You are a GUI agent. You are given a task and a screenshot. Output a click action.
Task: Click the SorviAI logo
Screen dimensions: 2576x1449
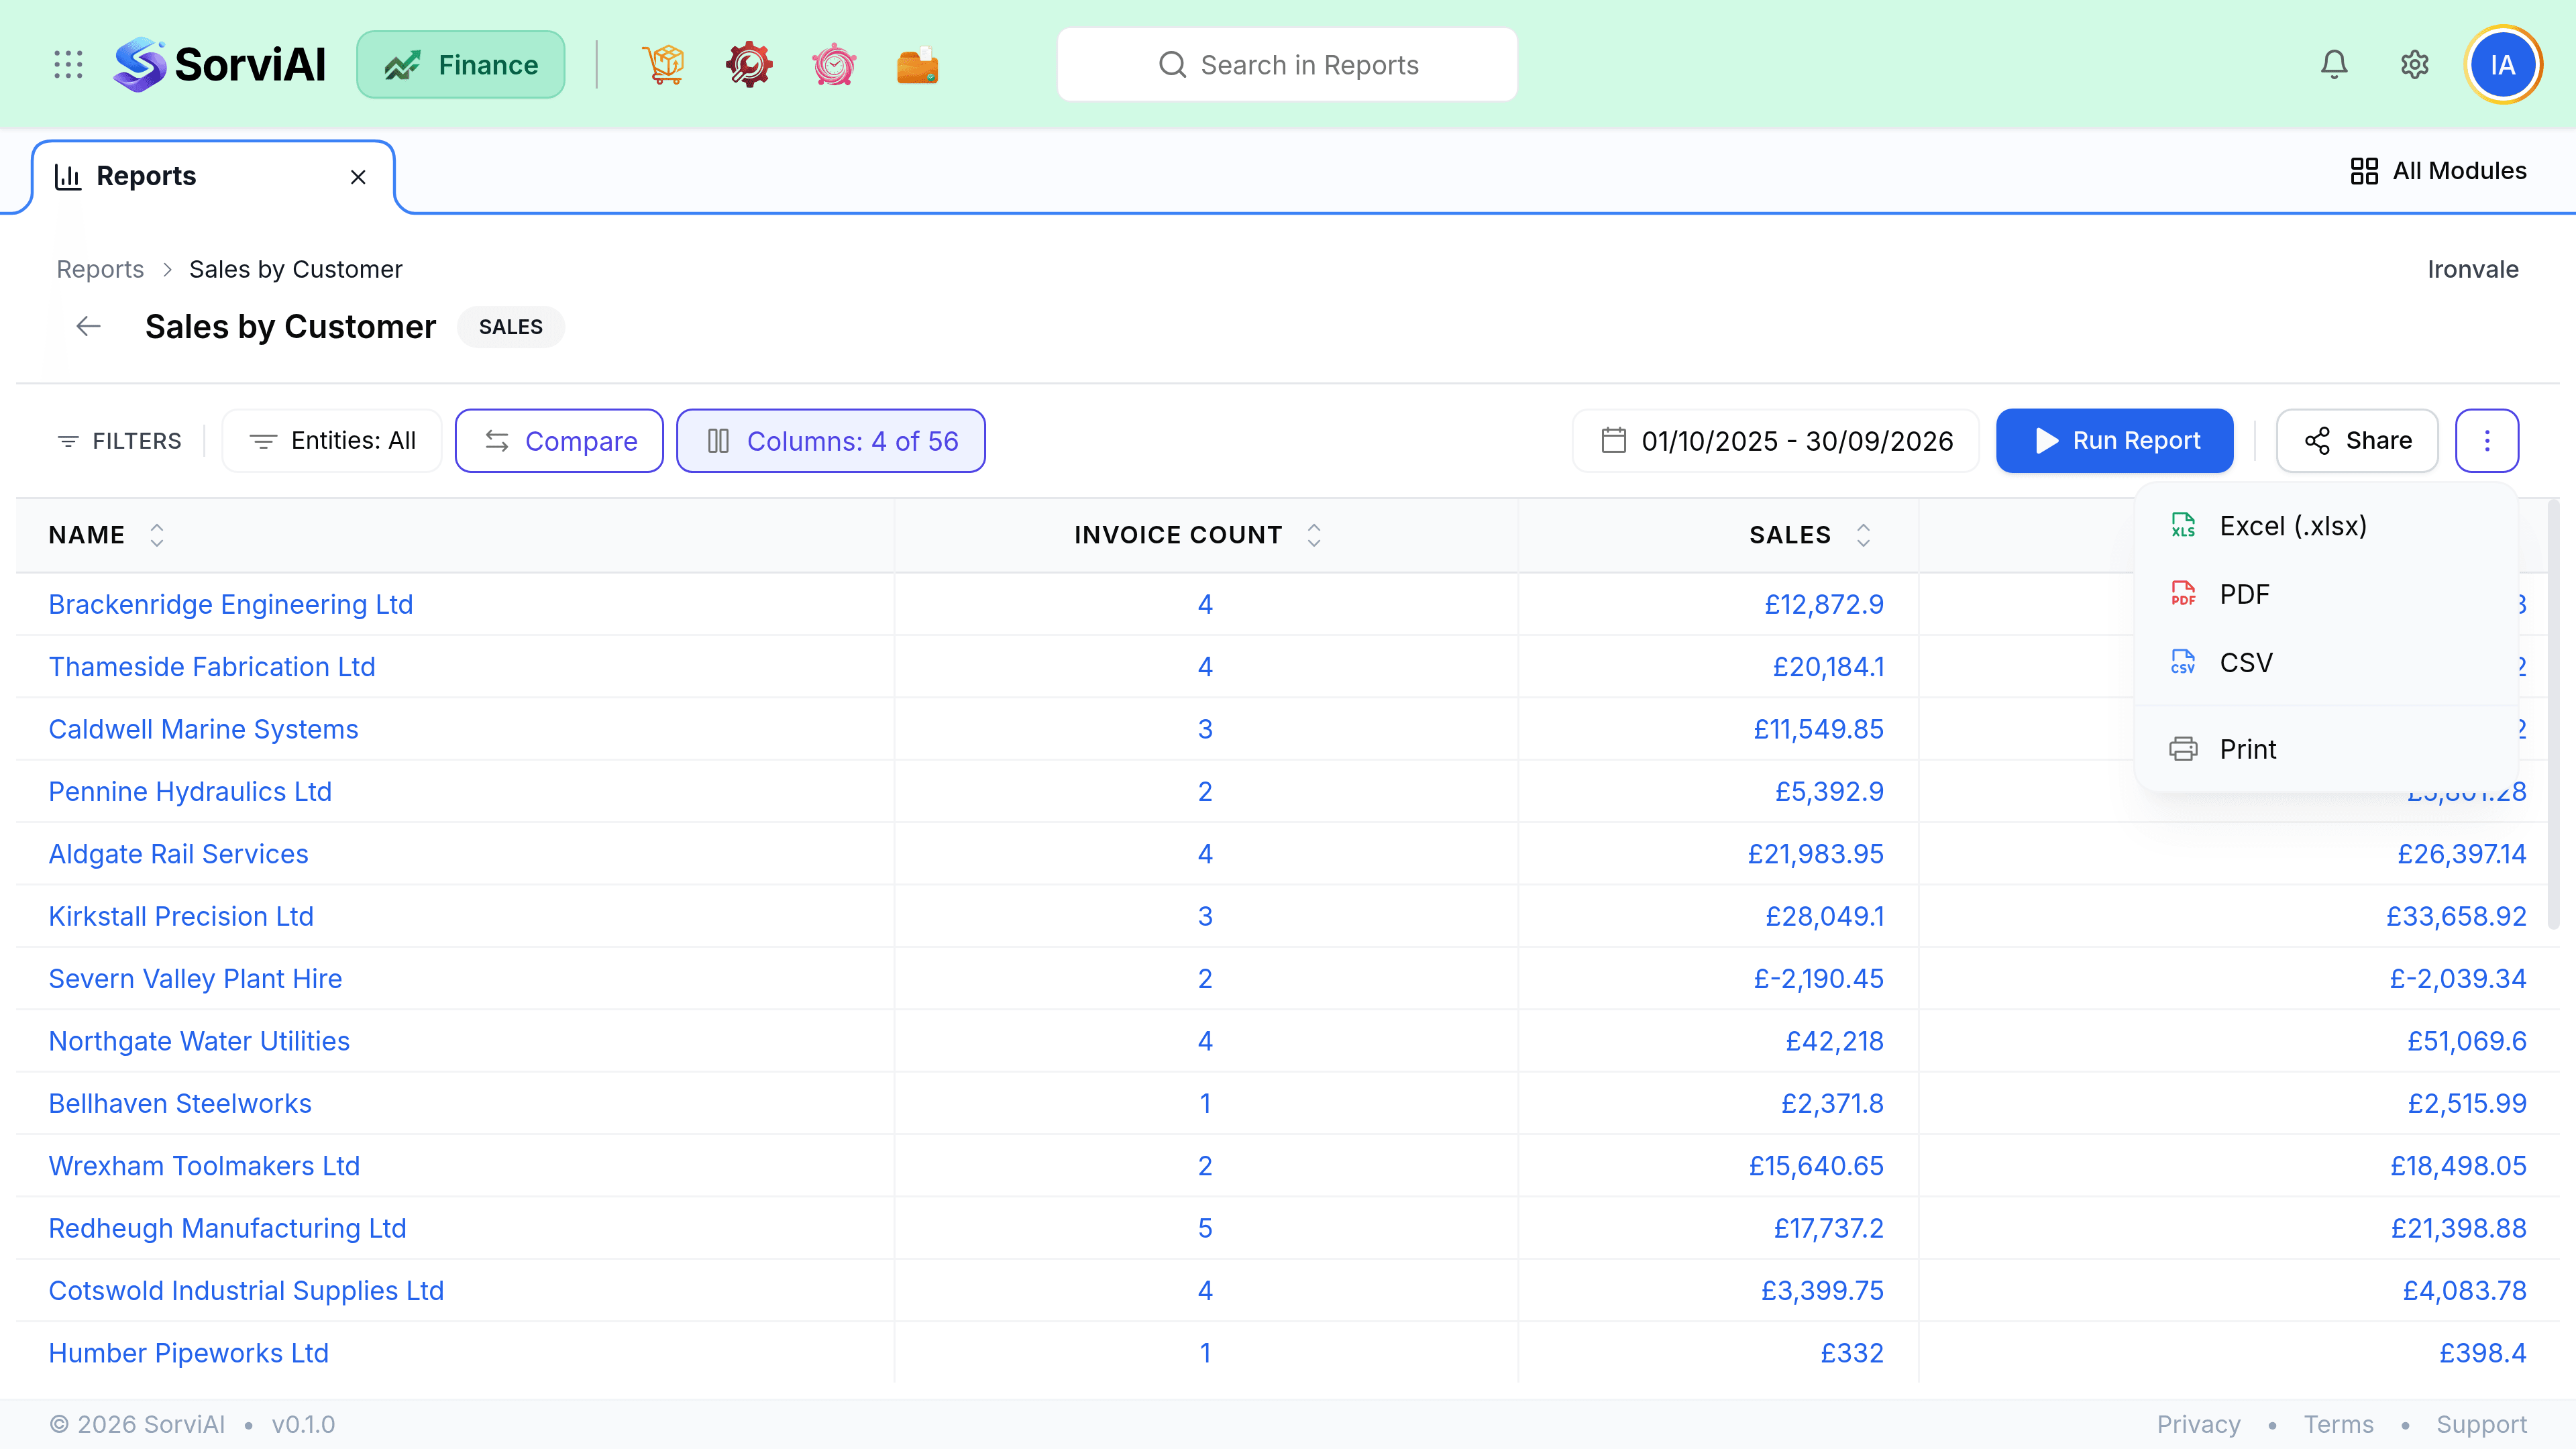(x=219, y=65)
